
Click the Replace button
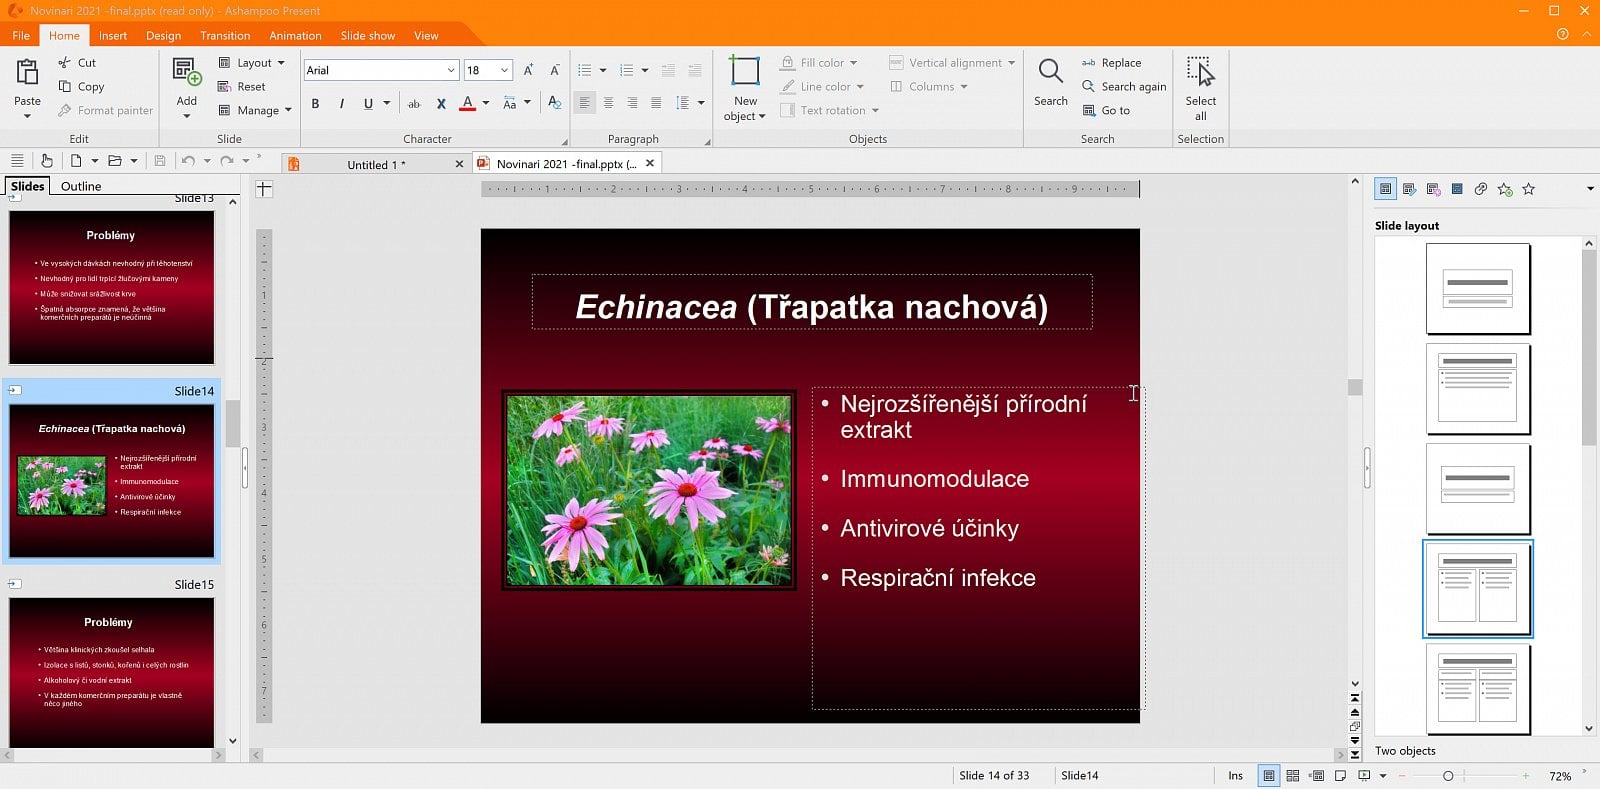[1111, 62]
